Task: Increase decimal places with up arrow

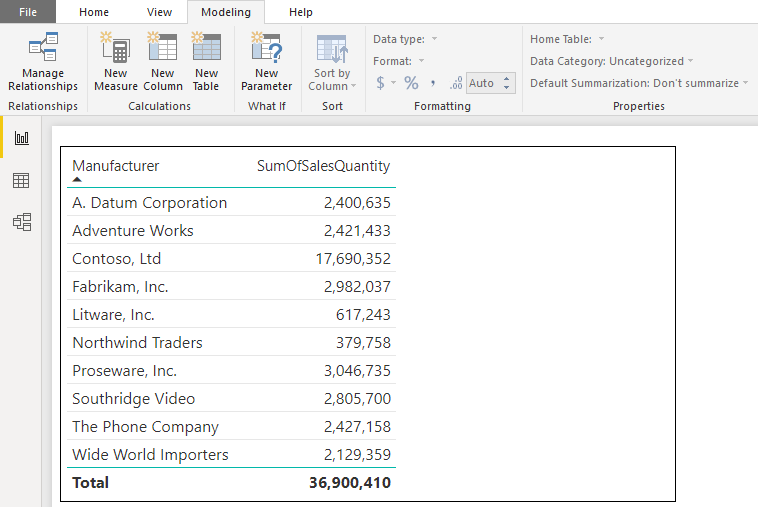Action: pyautogui.click(x=506, y=78)
